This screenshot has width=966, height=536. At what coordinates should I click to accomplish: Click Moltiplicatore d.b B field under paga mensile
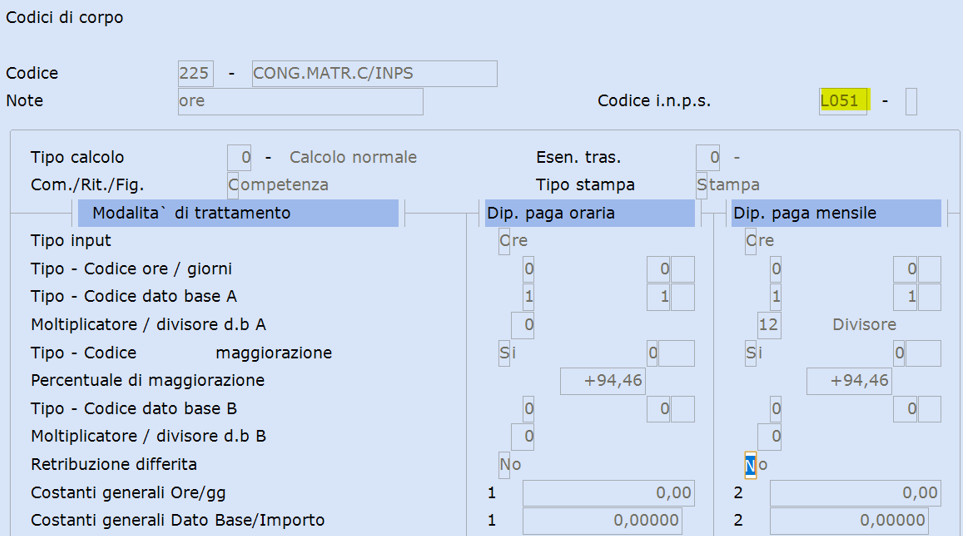(x=769, y=437)
